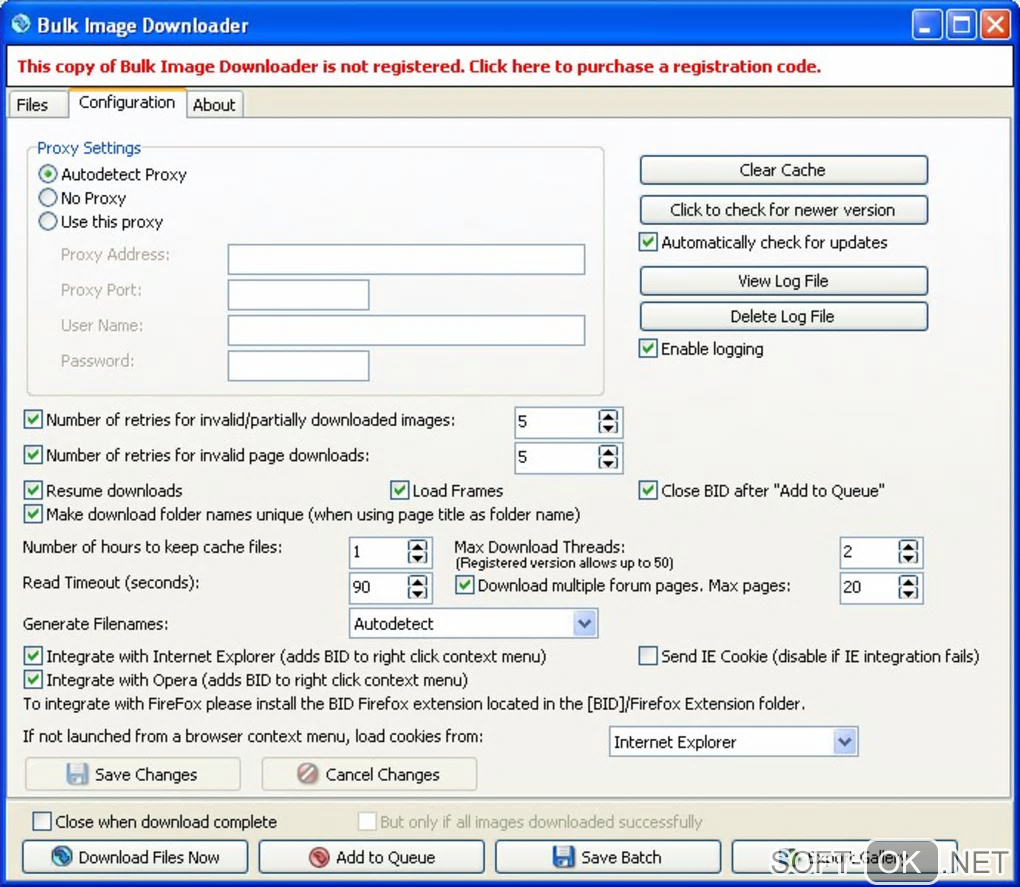Viewport: 1020px width, 887px height.
Task: Click the globe icon on Download Files Now
Action: coord(62,856)
